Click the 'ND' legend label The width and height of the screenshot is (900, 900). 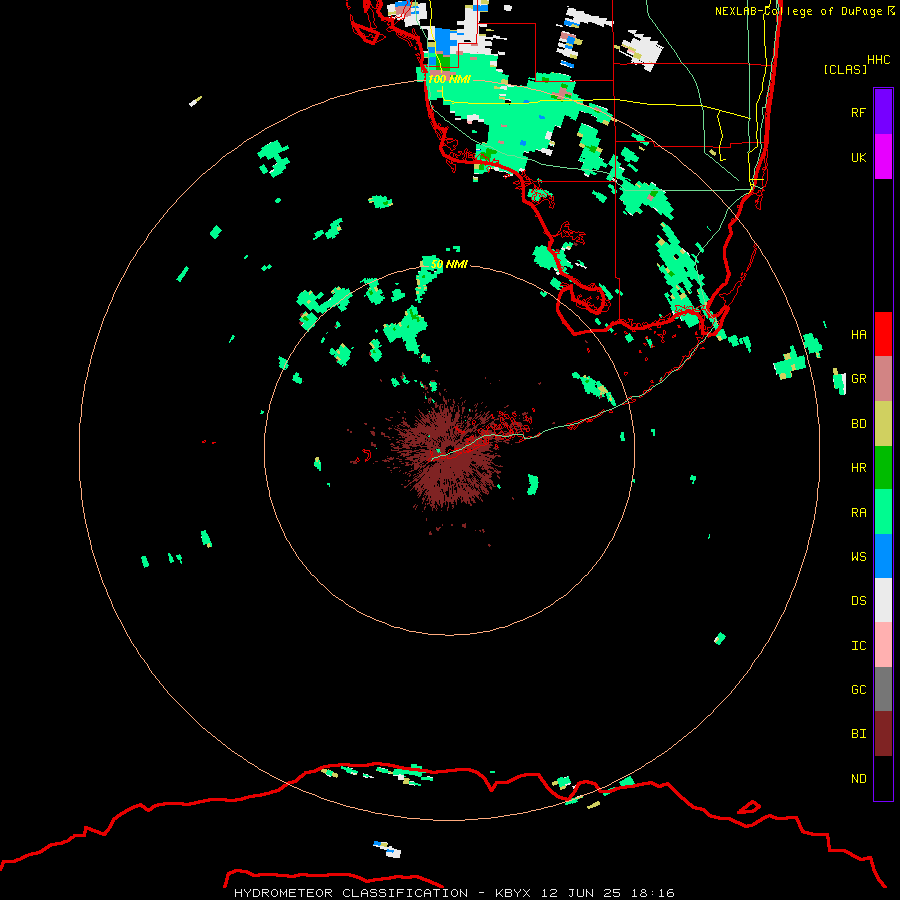(x=858, y=779)
